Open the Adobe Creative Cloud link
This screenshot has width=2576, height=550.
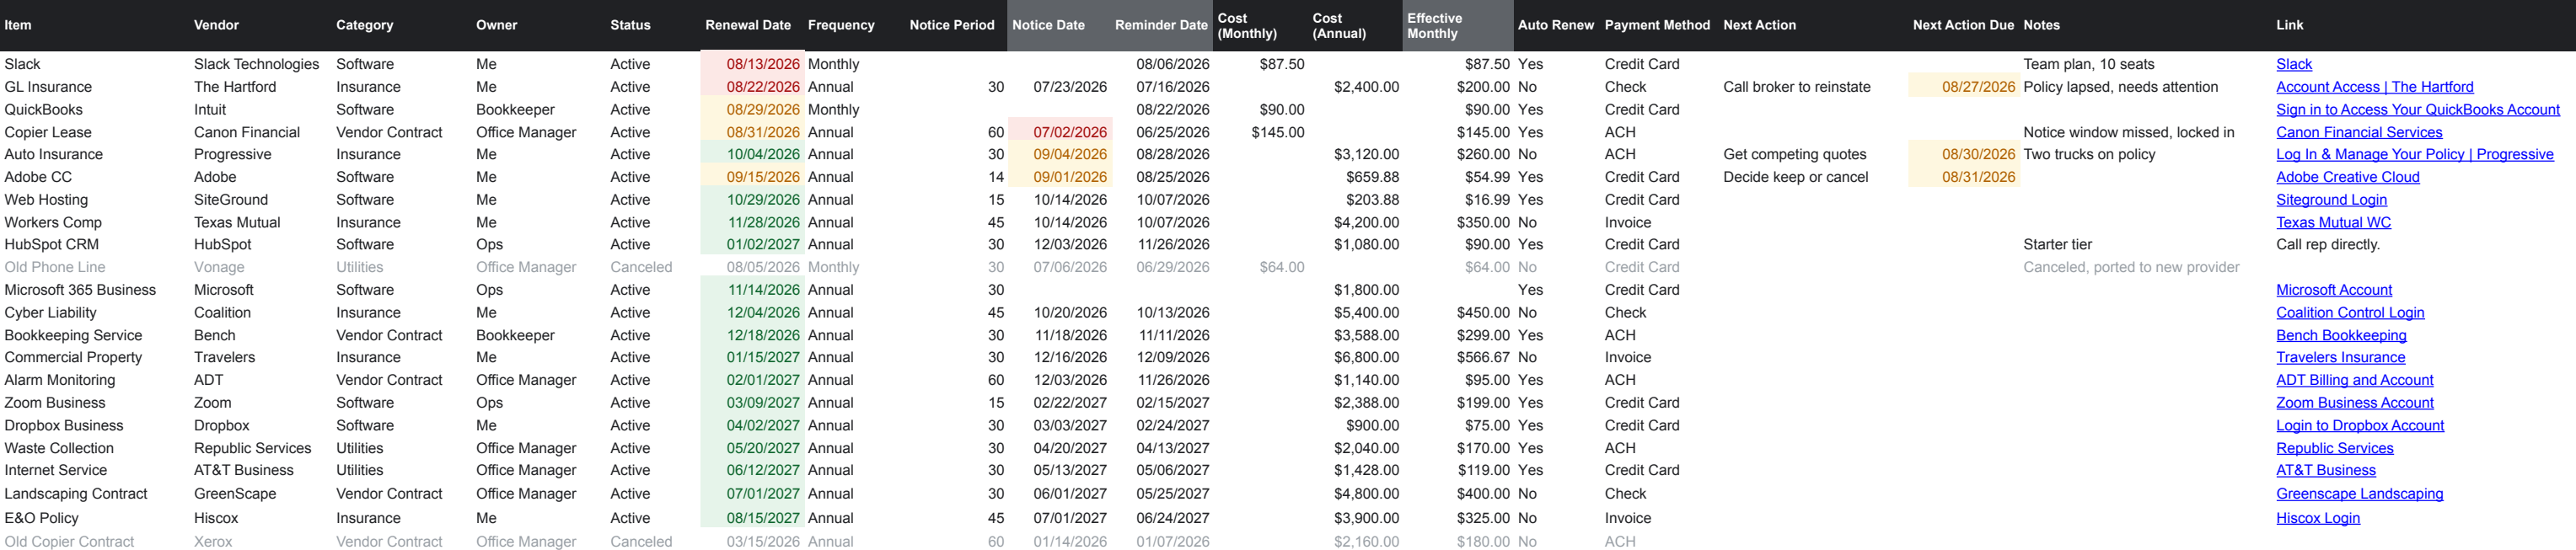point(2347,177)
